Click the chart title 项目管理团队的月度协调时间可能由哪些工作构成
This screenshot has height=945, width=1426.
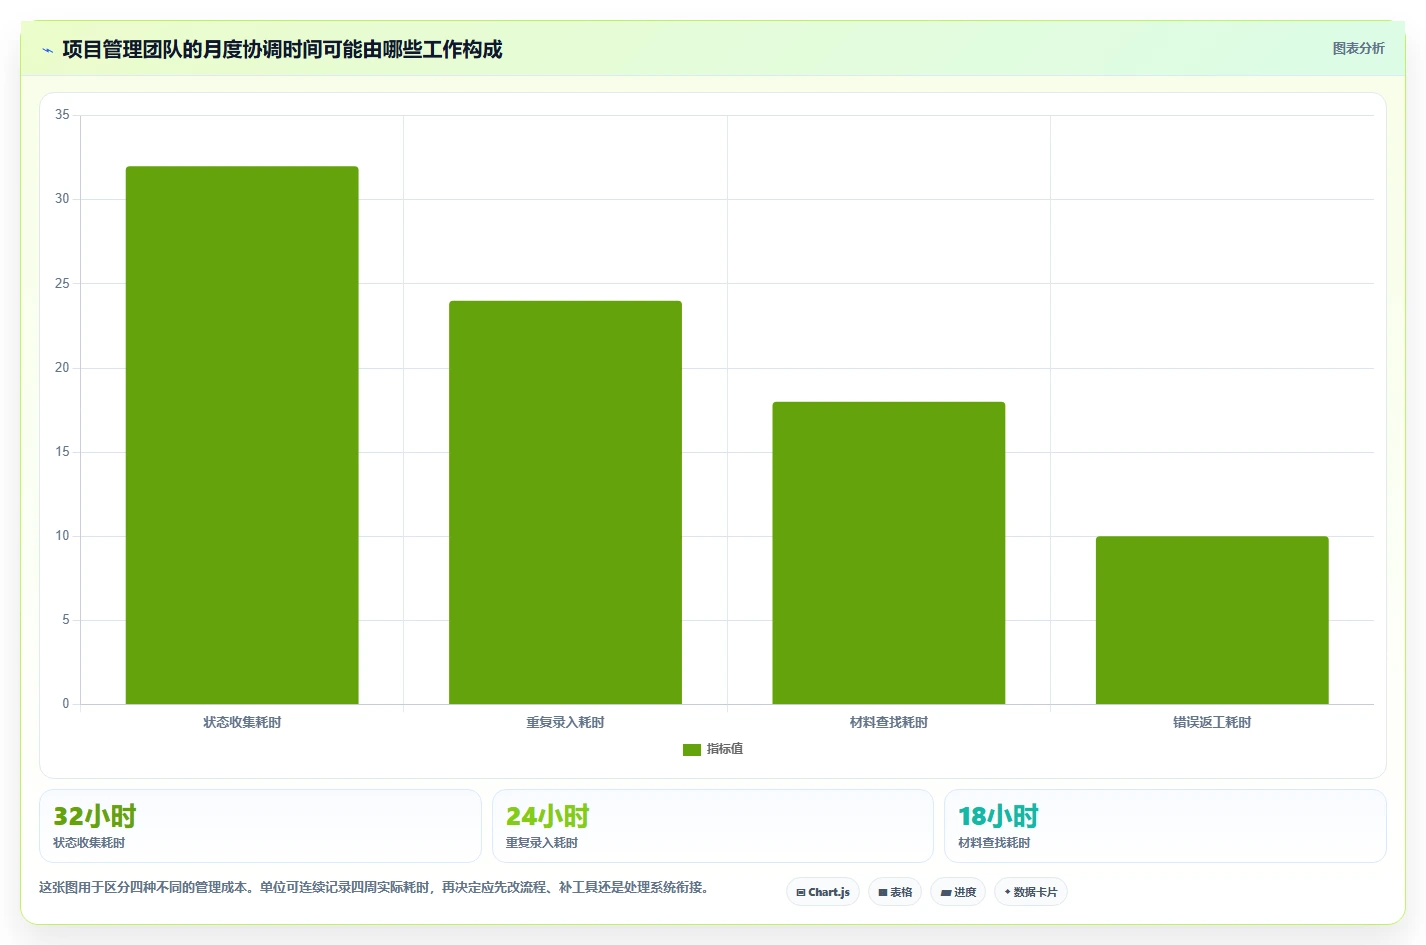[282, 50]
